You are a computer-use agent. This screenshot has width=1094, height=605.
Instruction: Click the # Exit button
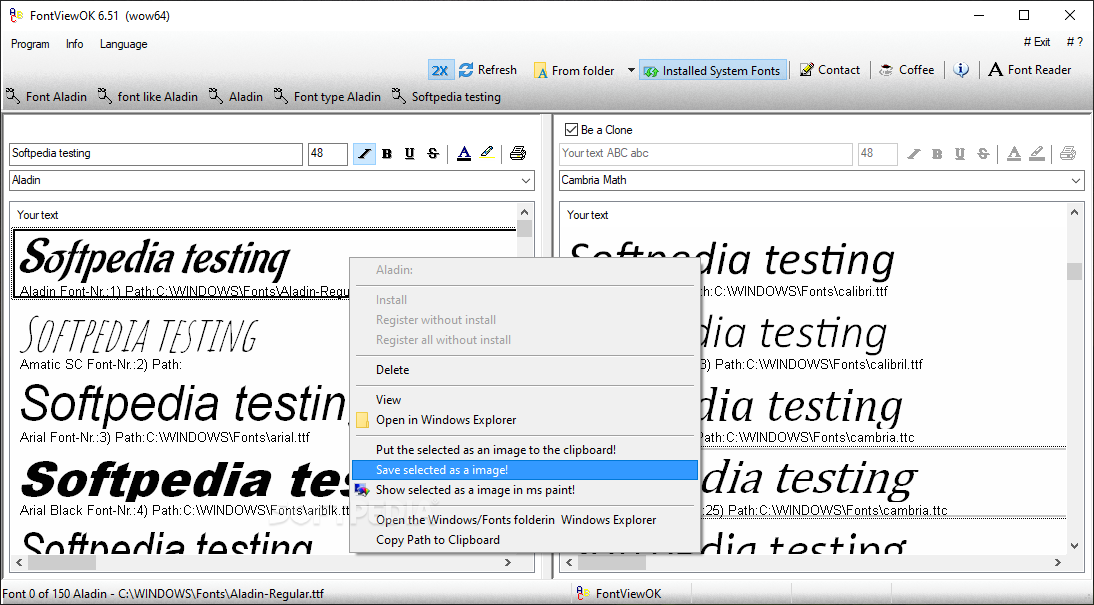pos(1037,42)
